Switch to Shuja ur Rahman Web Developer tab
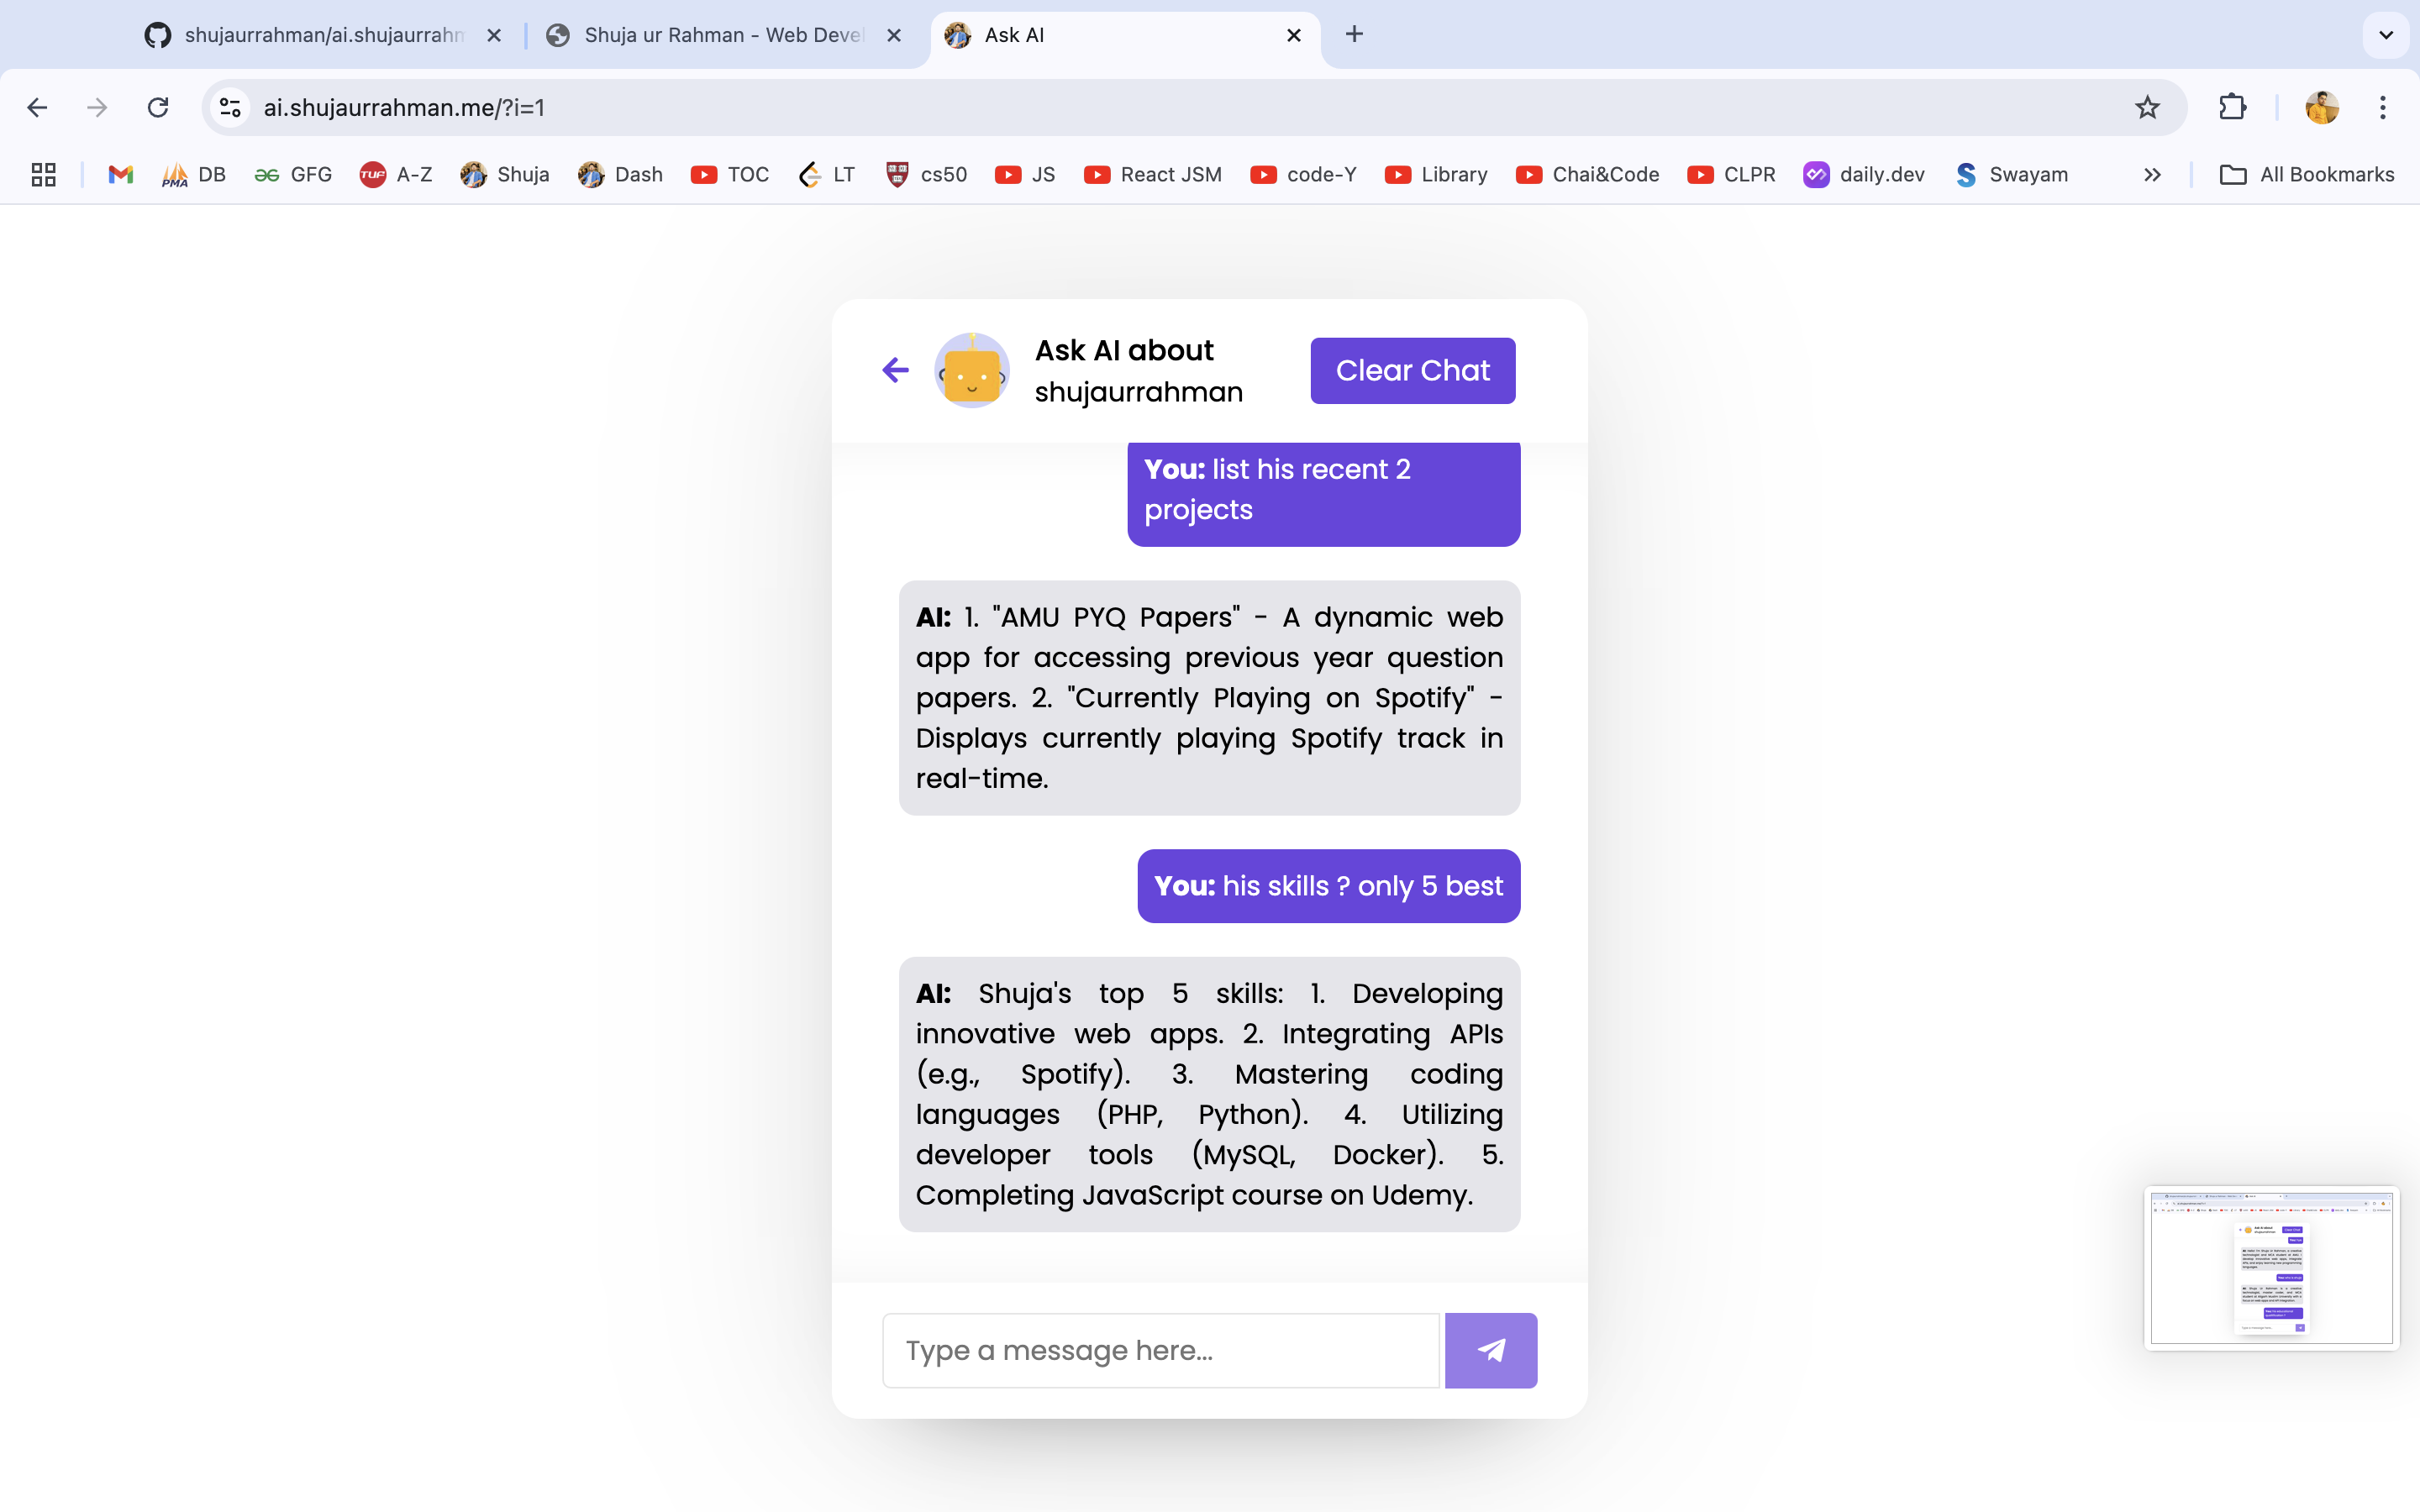 720,35
